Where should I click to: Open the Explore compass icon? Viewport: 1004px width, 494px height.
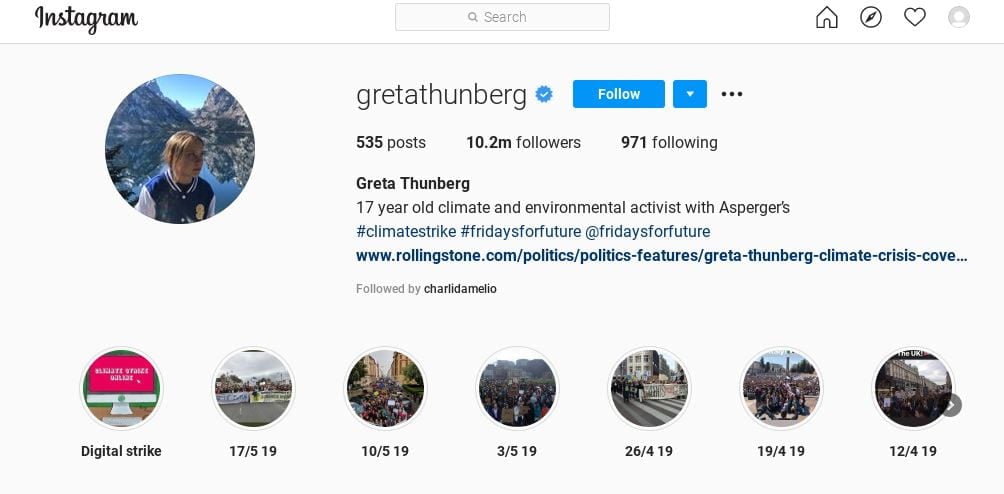871,17
